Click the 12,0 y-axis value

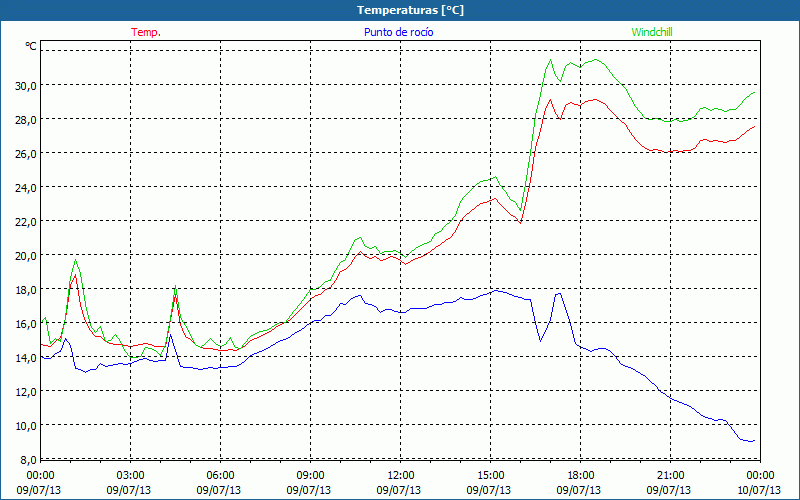coord(25,392)
